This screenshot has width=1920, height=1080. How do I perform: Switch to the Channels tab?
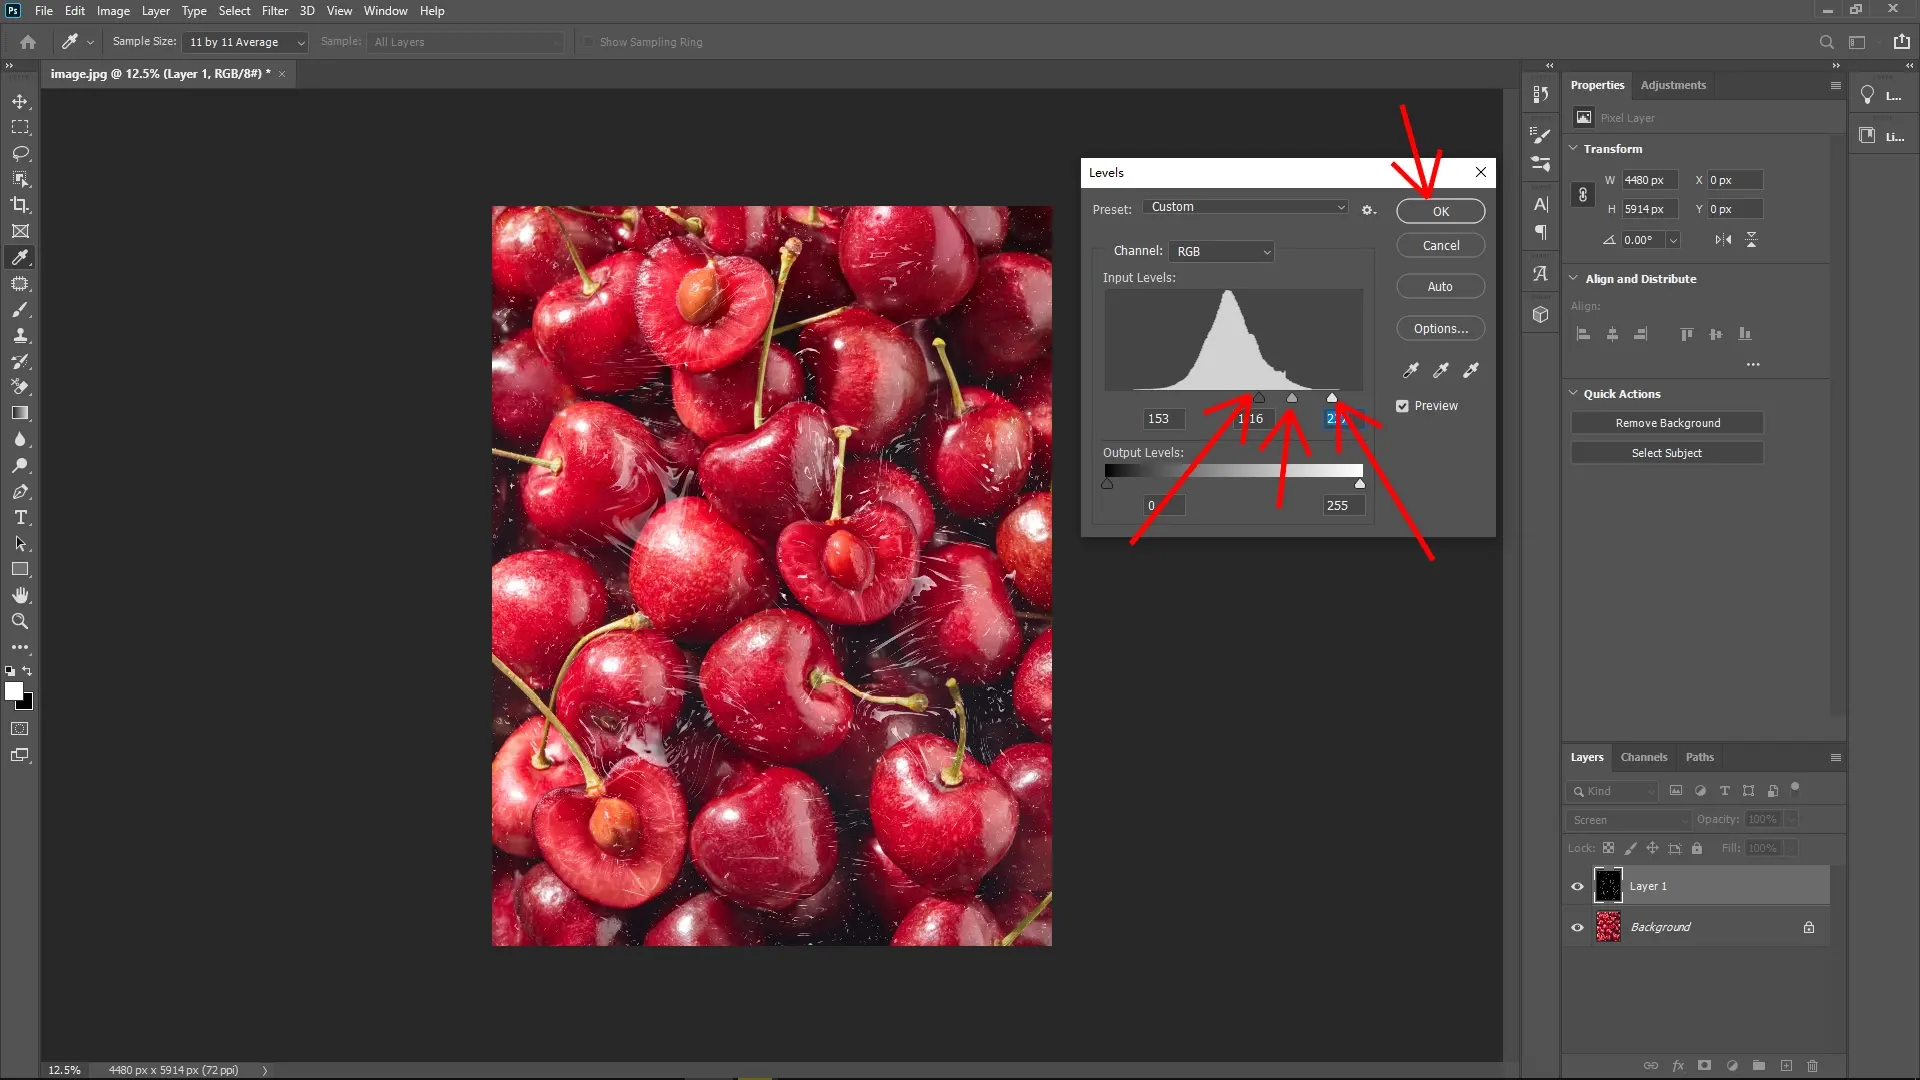point(1644,757)
